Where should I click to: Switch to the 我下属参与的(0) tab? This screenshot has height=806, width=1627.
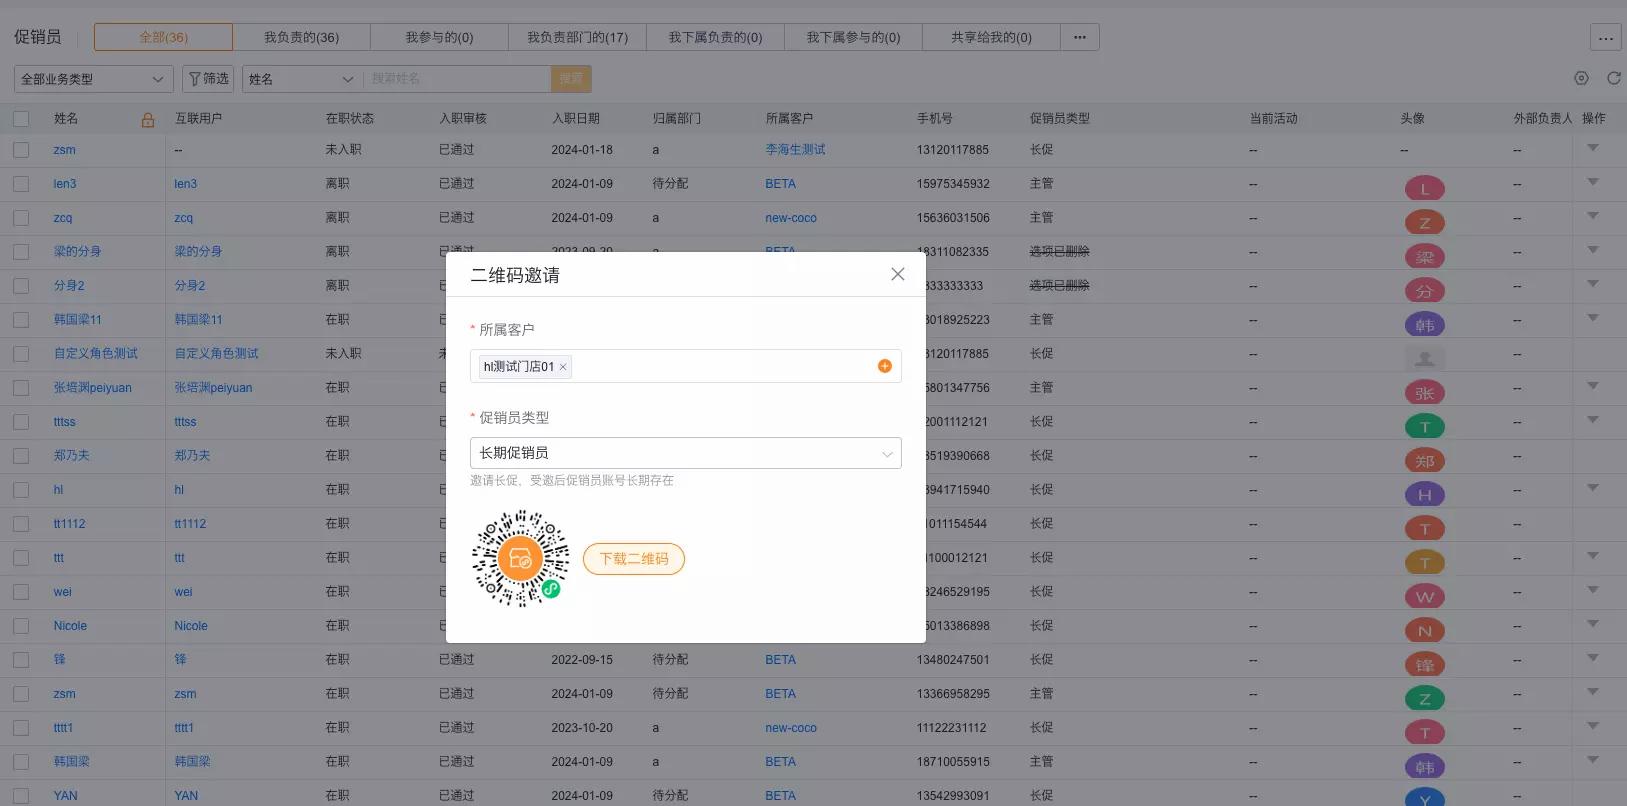tap(853, 37)
